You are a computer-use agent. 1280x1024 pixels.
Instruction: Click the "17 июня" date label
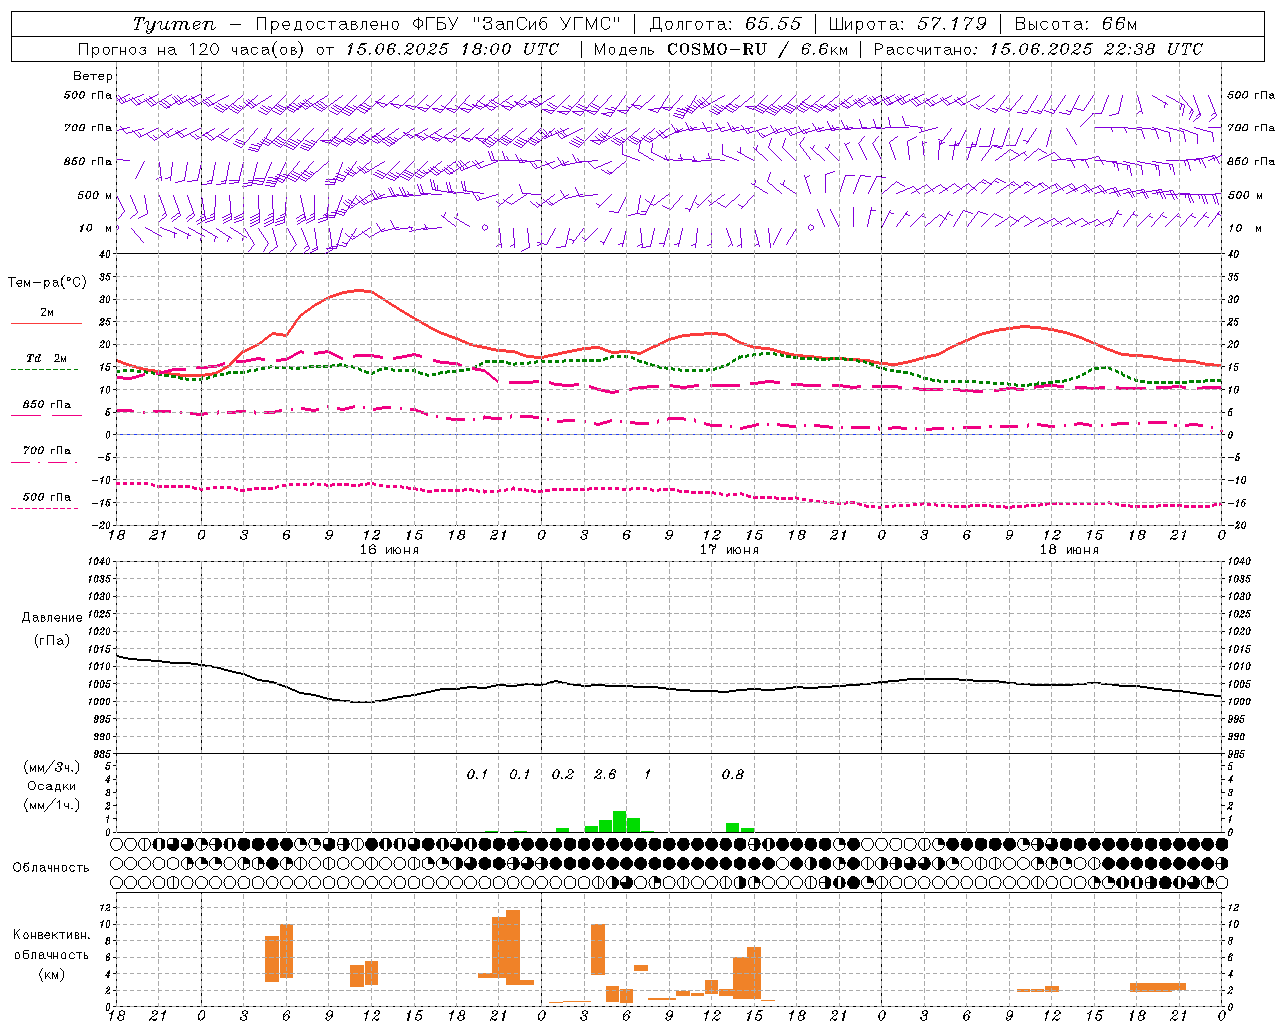click(x=729, y=550)
